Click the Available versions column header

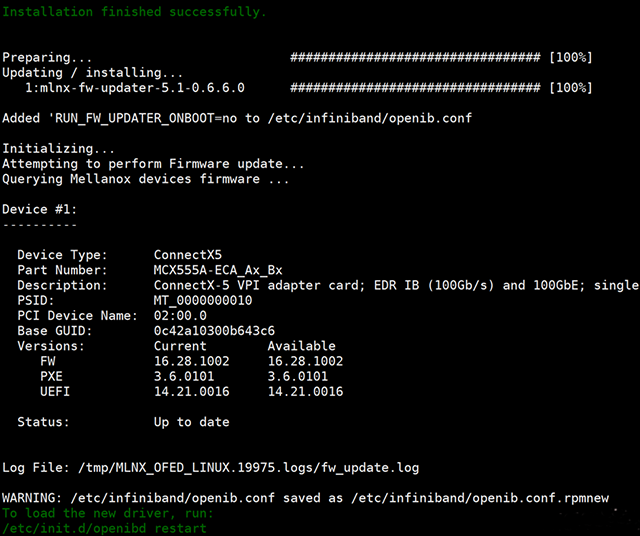(x=302, y=346)
